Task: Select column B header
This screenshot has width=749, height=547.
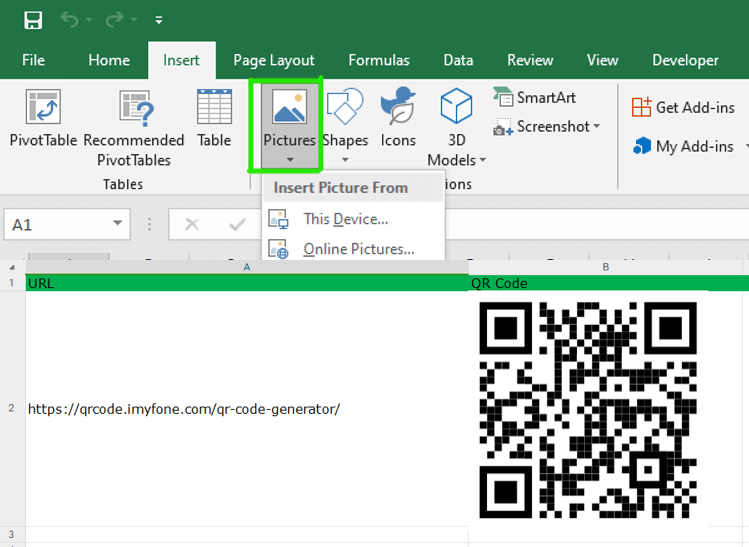Action: tap(606, 267)
